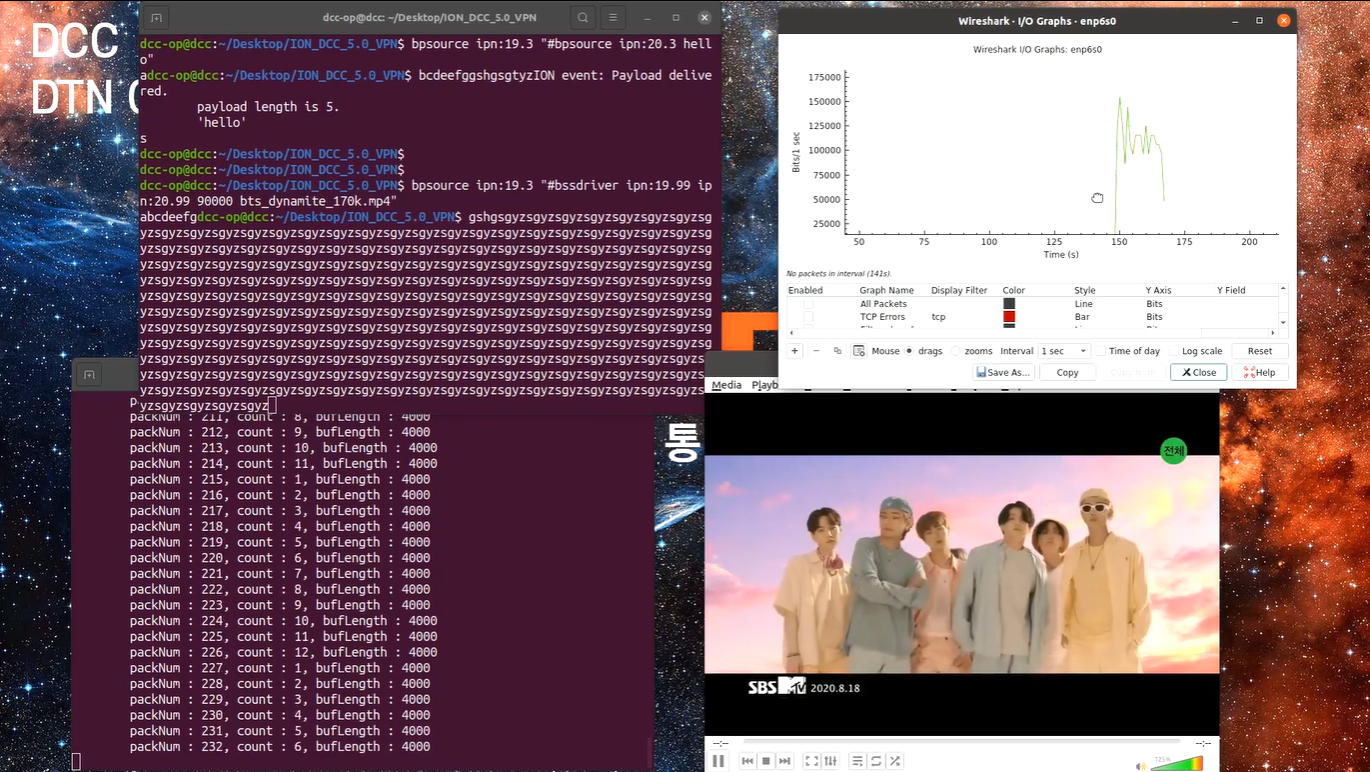Select the 'All Packets' graph name
1370x772 pixels.
pos(883,304)
